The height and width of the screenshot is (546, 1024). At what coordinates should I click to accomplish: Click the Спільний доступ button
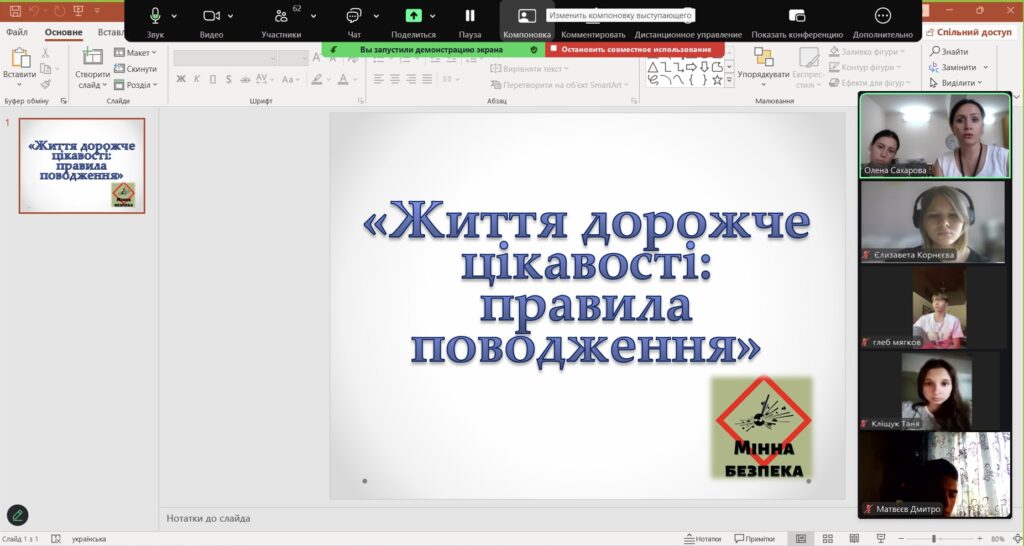pos(968,32)
